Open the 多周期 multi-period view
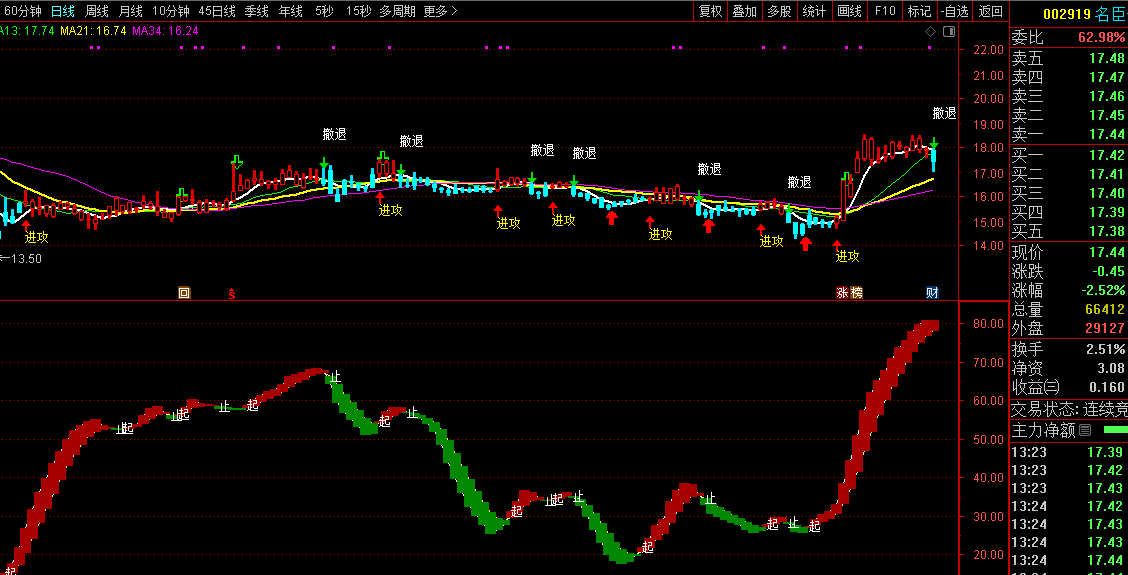The image size is (1128, 575). [399, 11]
